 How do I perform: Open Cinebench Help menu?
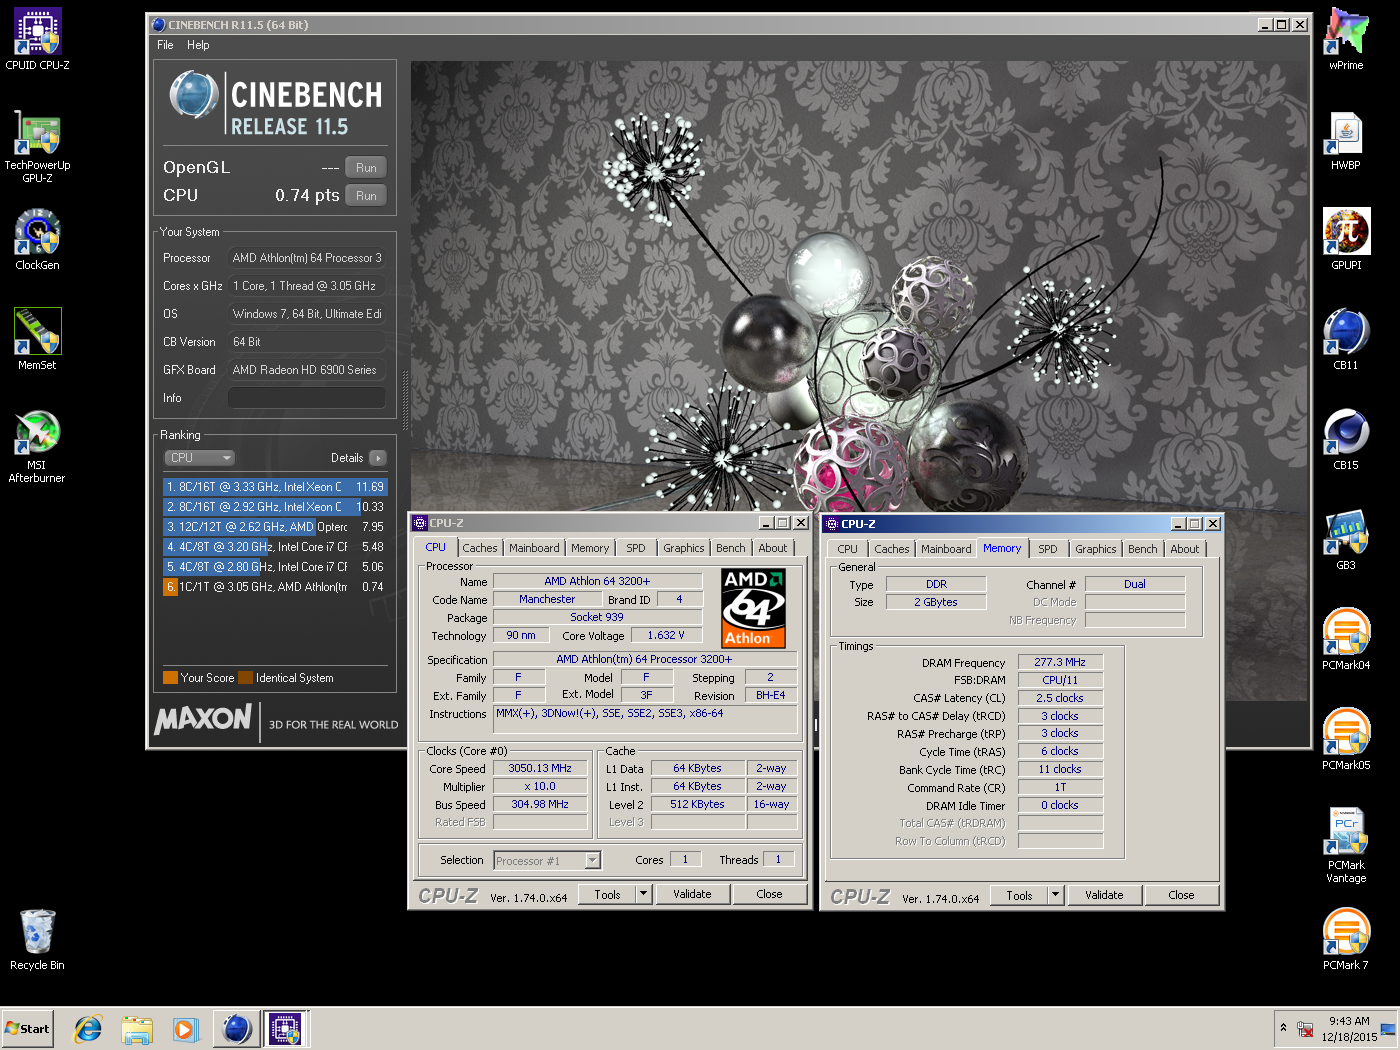tap(198, 45)
